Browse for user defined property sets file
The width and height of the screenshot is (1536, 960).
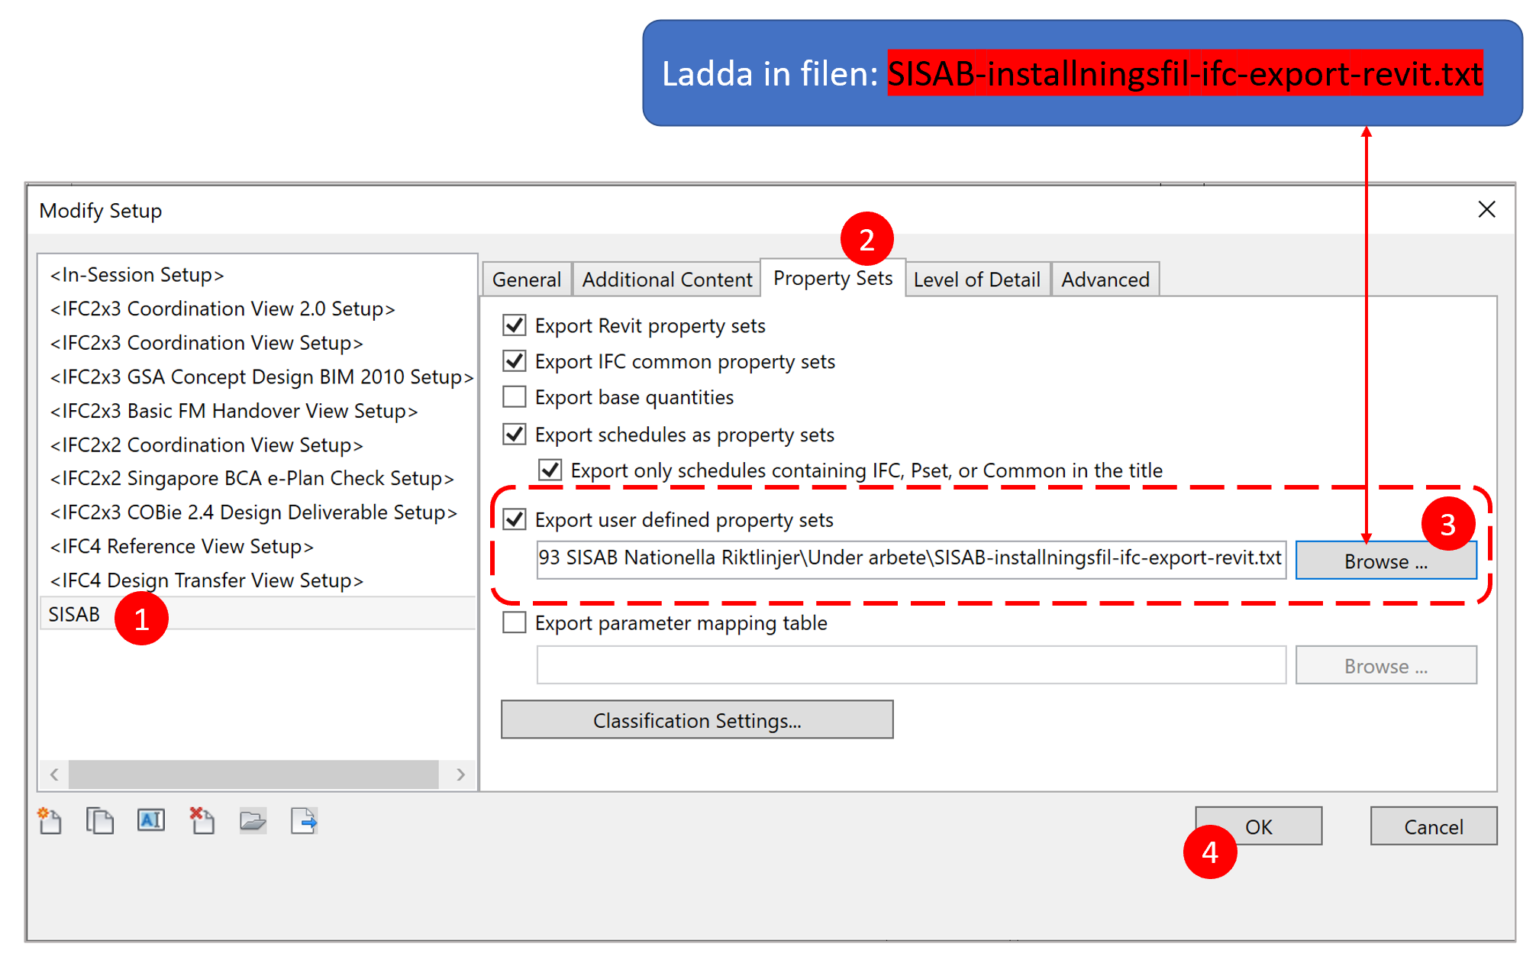tap(1386, 561)
